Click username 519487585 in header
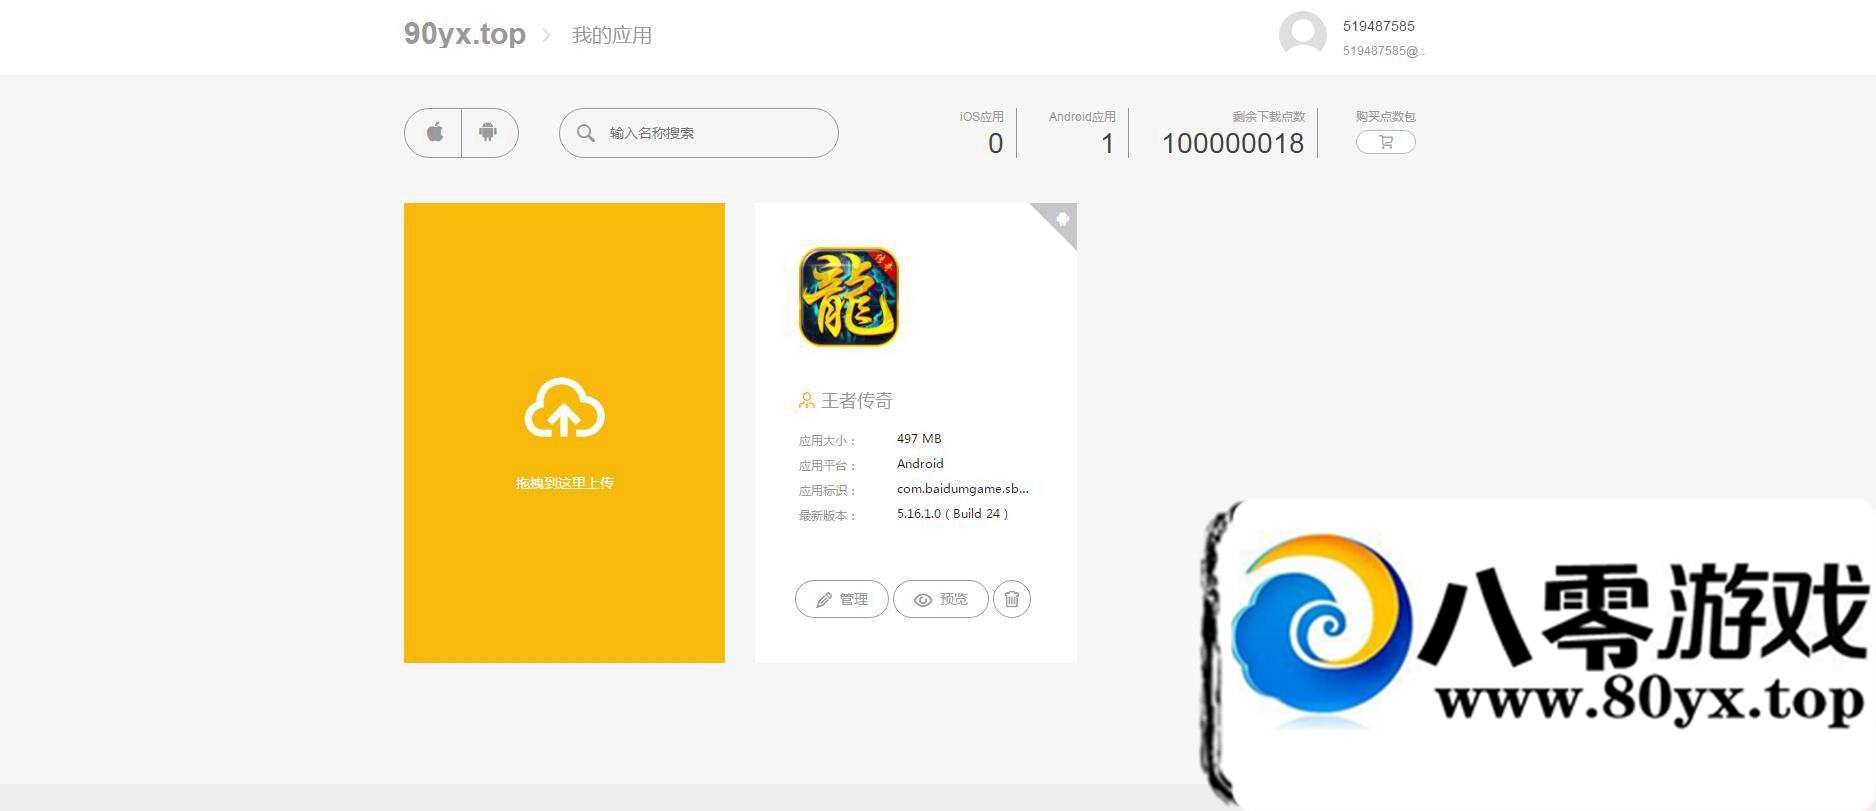 pos(1378,26)
